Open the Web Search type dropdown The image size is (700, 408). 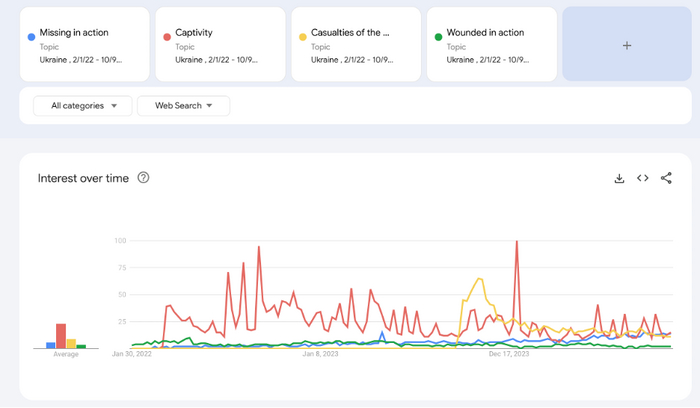[x=183, y=106]
